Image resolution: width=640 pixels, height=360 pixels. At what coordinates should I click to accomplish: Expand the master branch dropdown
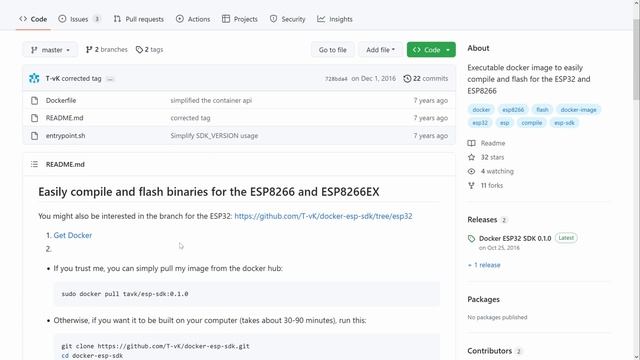pos(50,50)
